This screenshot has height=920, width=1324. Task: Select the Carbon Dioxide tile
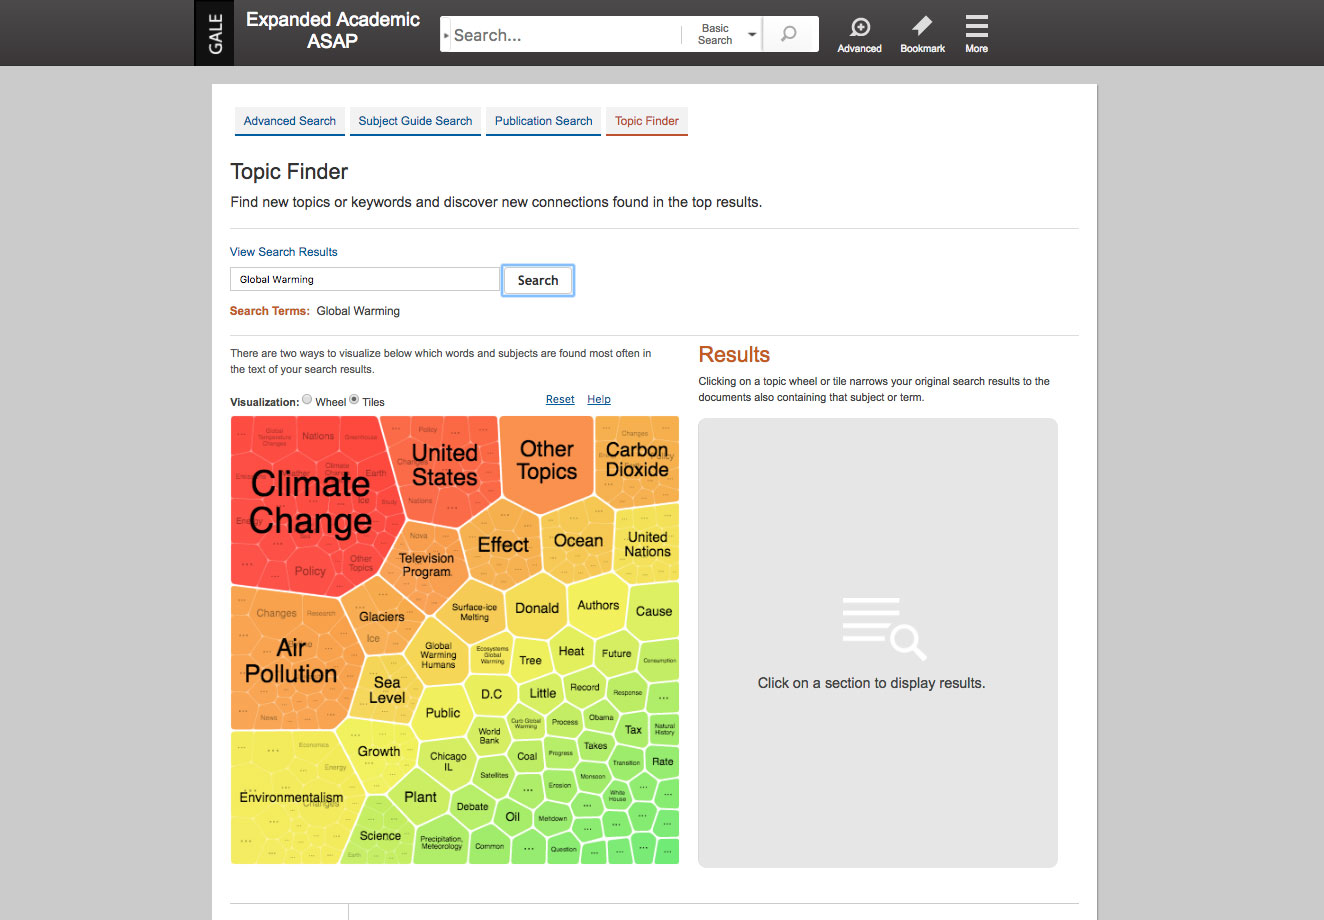(x=637, y=459)
